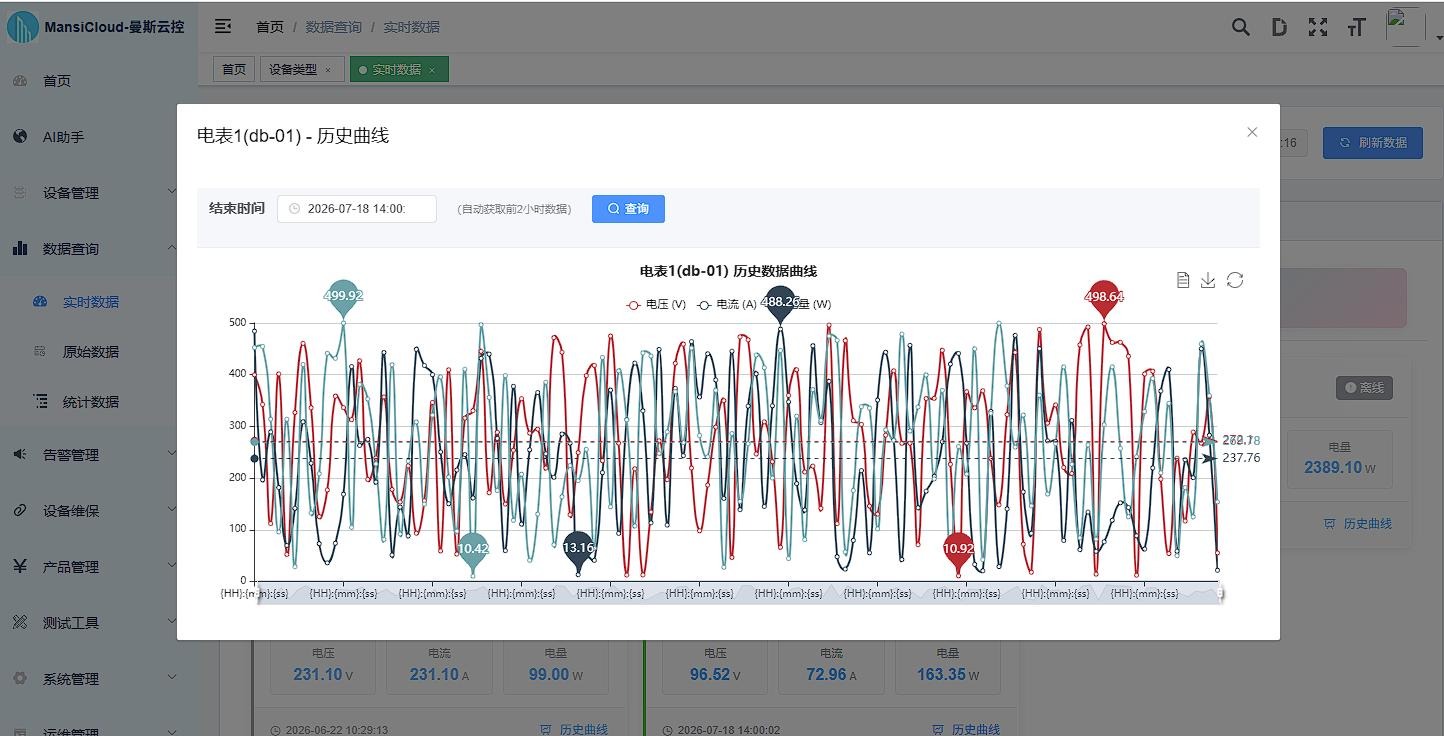Click the 统计数据 list icon in sidebar
This screenshot has width=1444, height=736.
click(40, 402)
